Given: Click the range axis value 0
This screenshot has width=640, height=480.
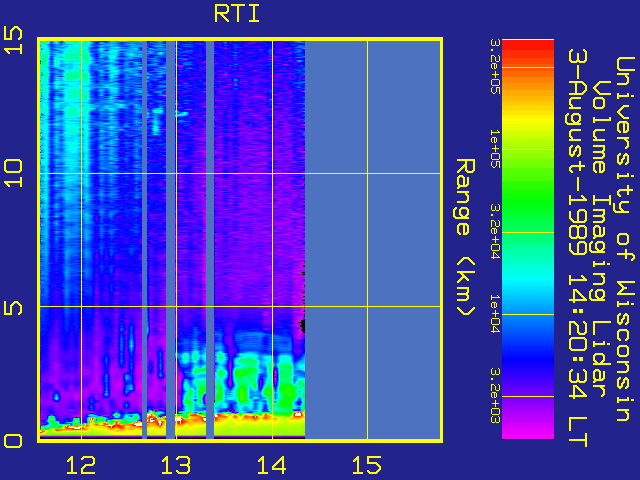Looking at the screenshot, I should [x=13, y=441].
